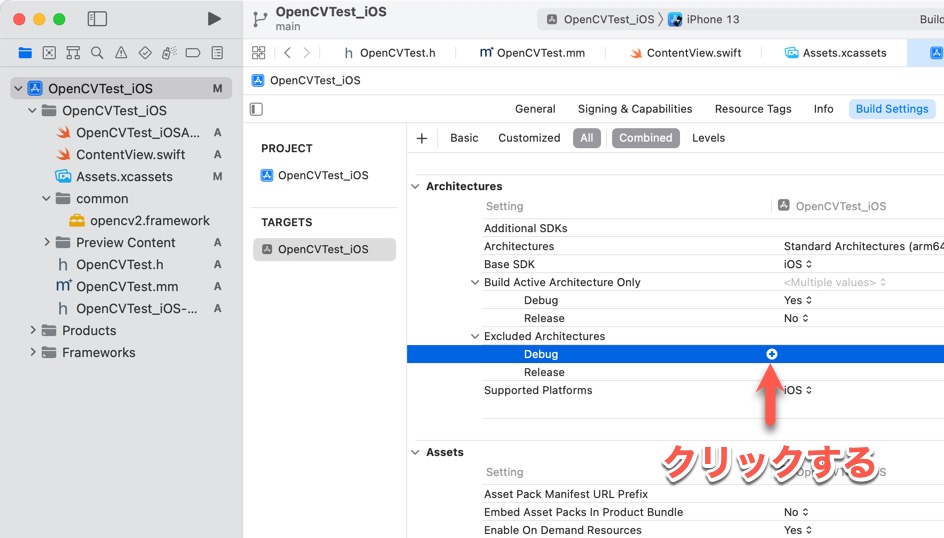Screen dimensions: 944x538
Task: Click the editor grid related-items icon
Action: pos(258,53)
